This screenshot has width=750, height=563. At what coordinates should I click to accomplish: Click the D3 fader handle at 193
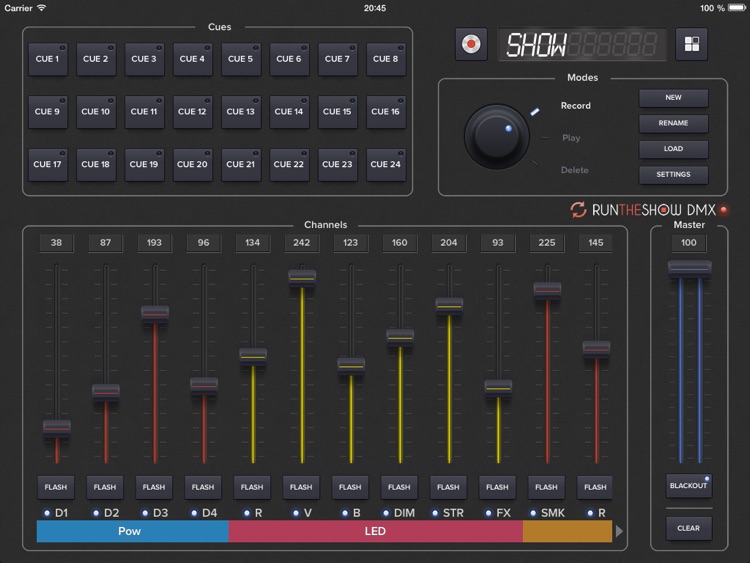point(155,314)
